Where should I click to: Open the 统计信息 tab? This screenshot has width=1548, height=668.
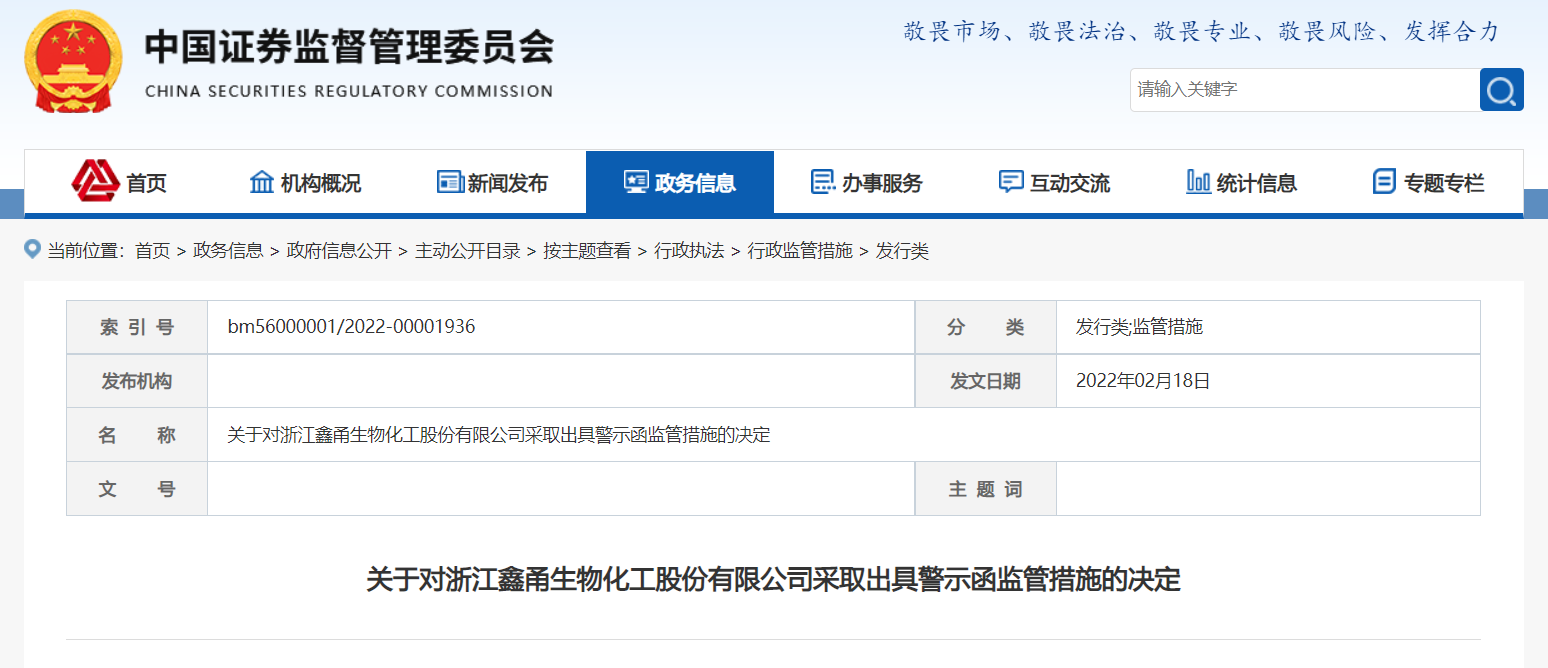pyautogui.click(x=1241, y=182)
